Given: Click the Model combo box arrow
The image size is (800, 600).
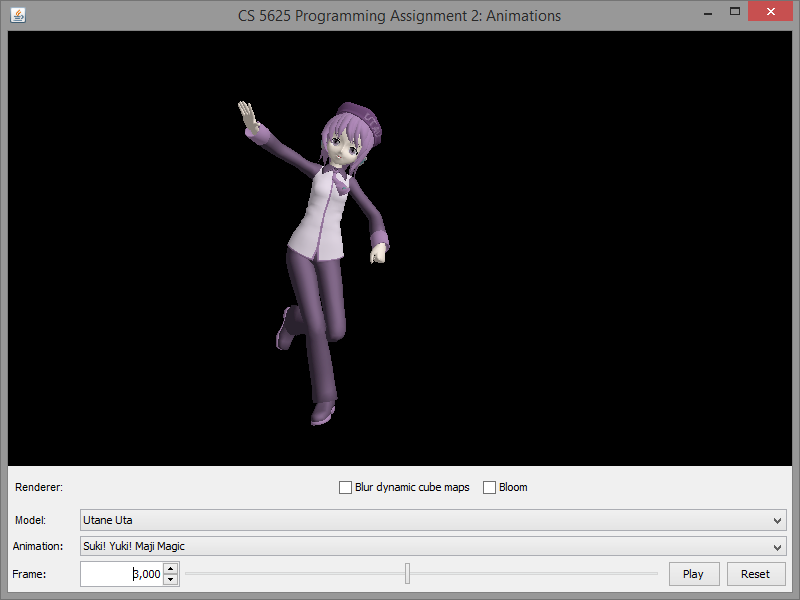Looking at the screenshot, I should click(778, 521).
